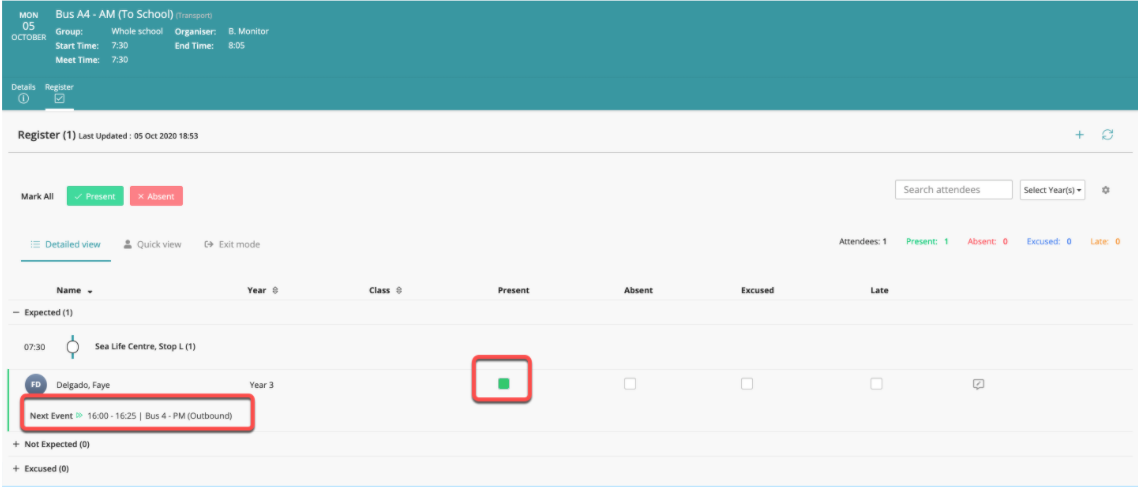
Task: Click Year 3 cell for Faye Delgado
Action: (261, 385)
